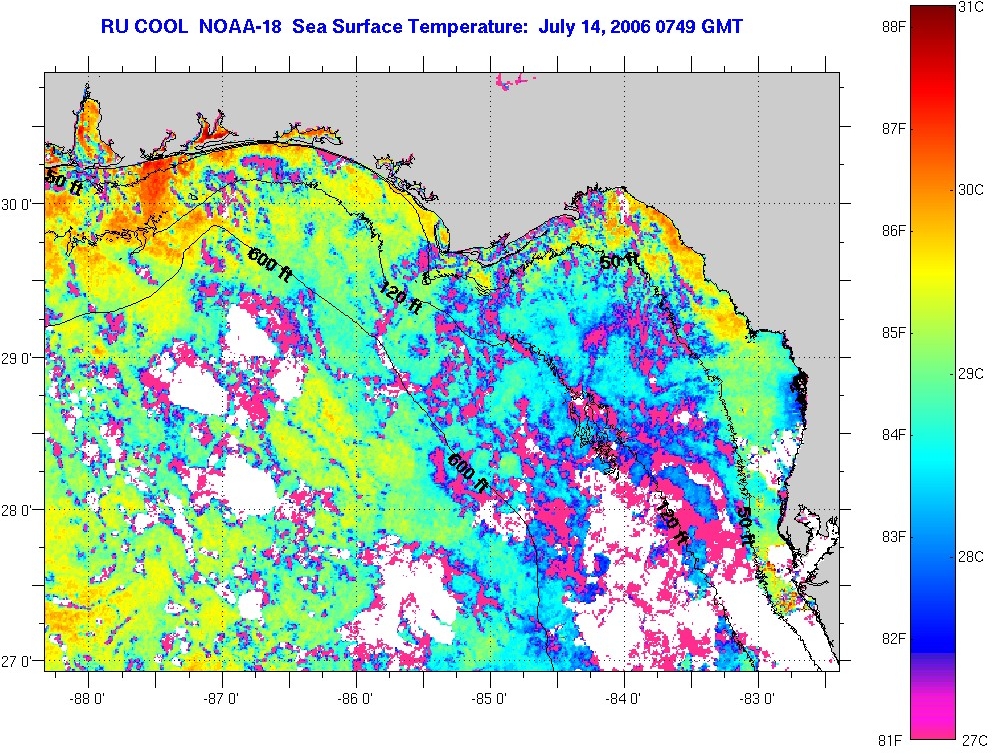Click the 28C color scale label

(972, 556)
